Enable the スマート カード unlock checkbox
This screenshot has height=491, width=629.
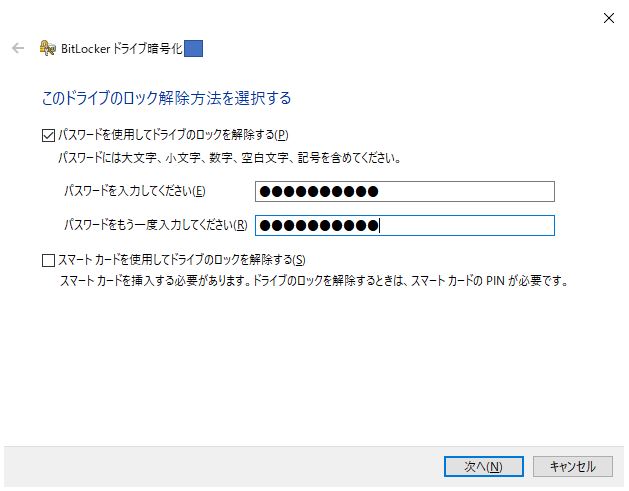tap(49, 260)
